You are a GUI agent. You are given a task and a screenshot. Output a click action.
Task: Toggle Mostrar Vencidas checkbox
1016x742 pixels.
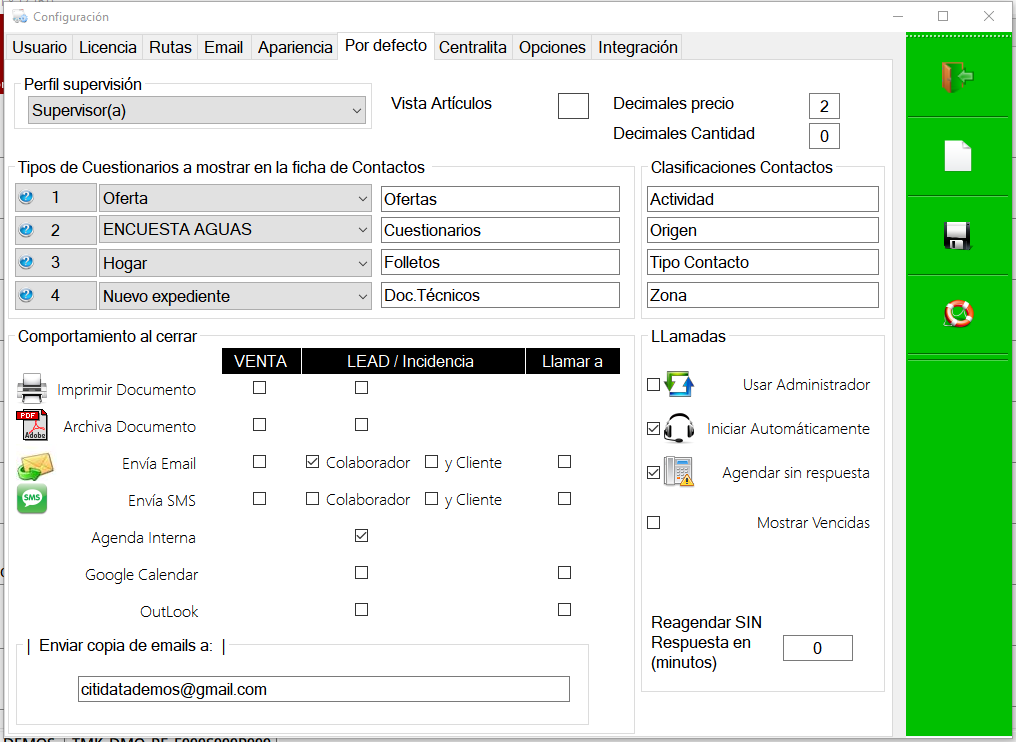click(654, 522)
